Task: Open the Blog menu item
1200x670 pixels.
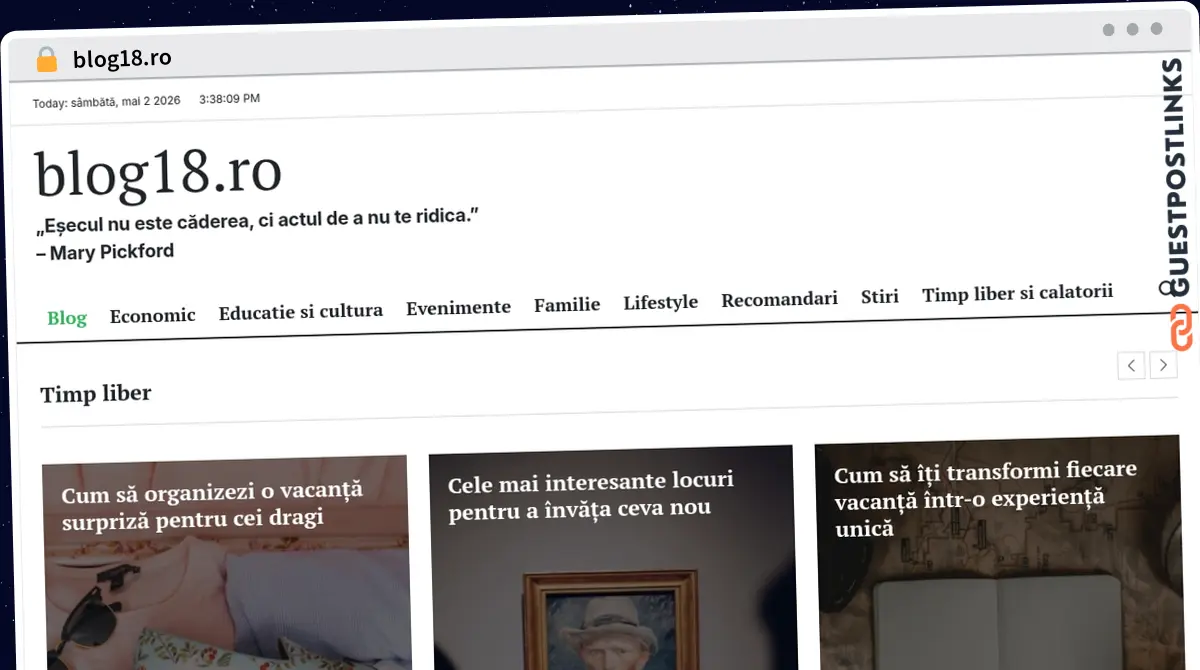Action: pos(67,318)
